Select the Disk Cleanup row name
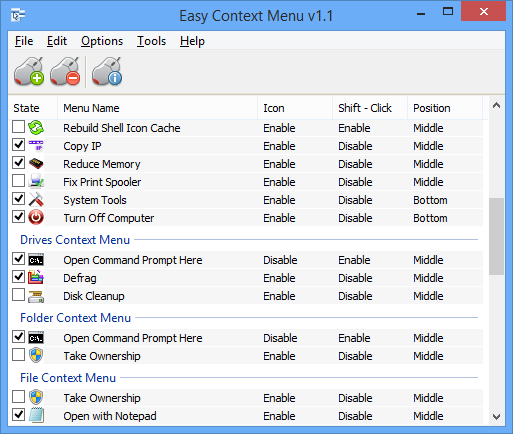513x434 pixels. (94, 296)
